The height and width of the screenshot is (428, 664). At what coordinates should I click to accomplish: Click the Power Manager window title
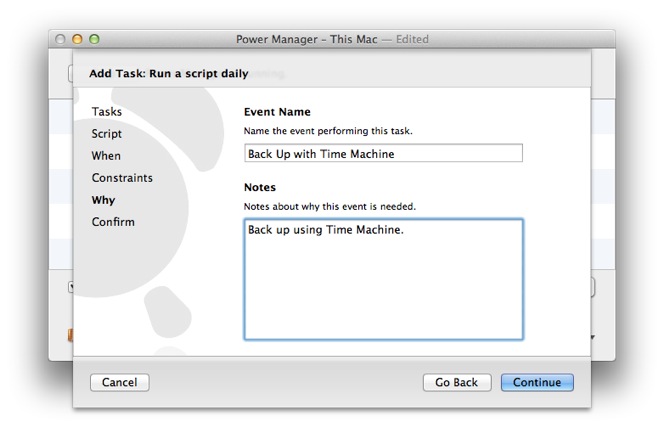307,39
